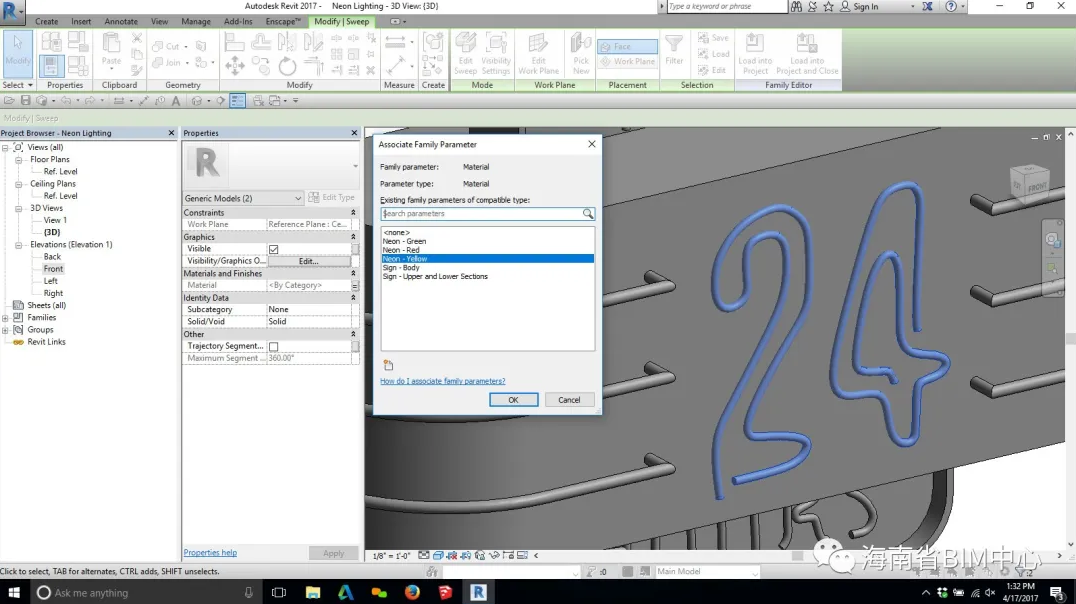This screenshot has height=604, width=1076.
Task: Select the Filter tool in the ribbon
Action: (674, 50)
